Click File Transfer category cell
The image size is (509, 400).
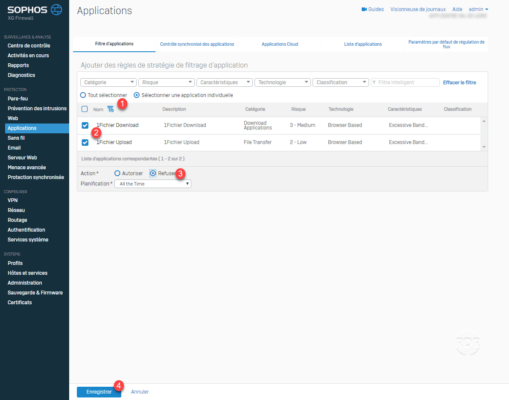(257, 142)
